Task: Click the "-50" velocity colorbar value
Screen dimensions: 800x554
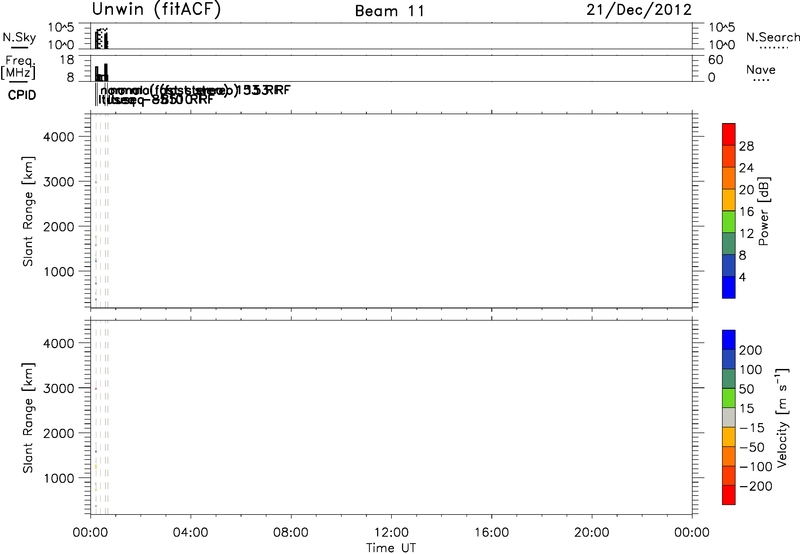Action: [752, 447]
